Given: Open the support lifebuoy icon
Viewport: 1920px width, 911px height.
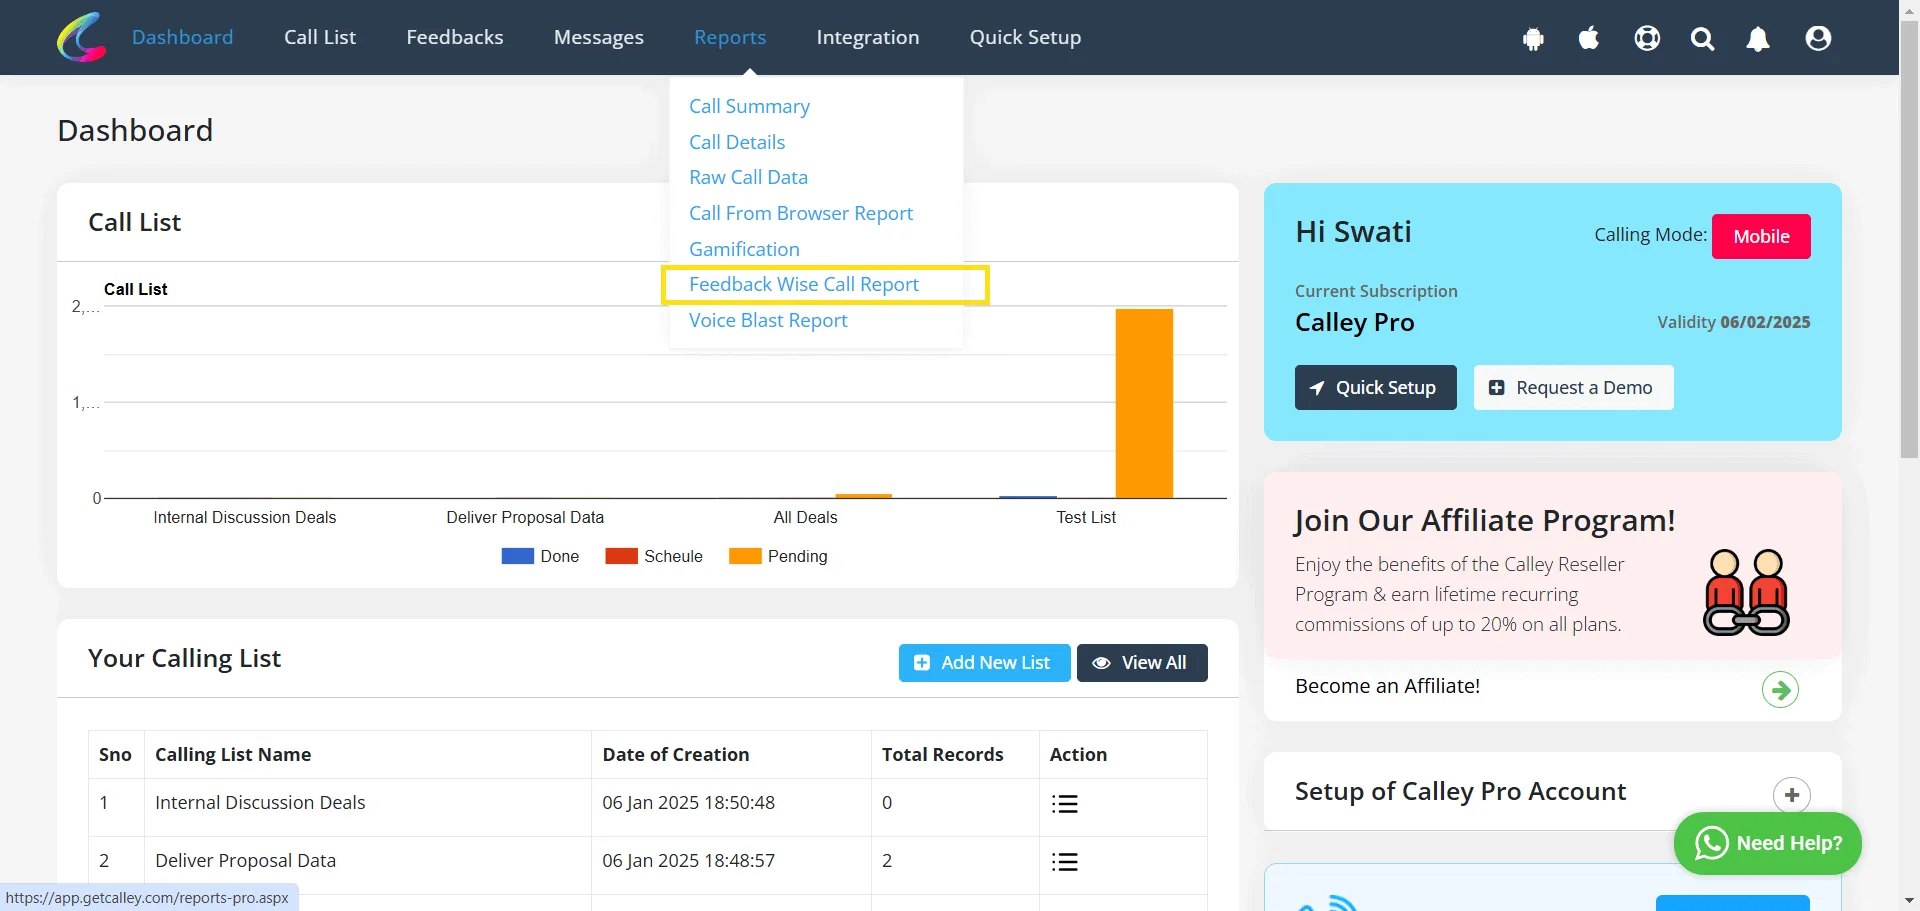Looking at the screenshot, I should (1647, 38).
